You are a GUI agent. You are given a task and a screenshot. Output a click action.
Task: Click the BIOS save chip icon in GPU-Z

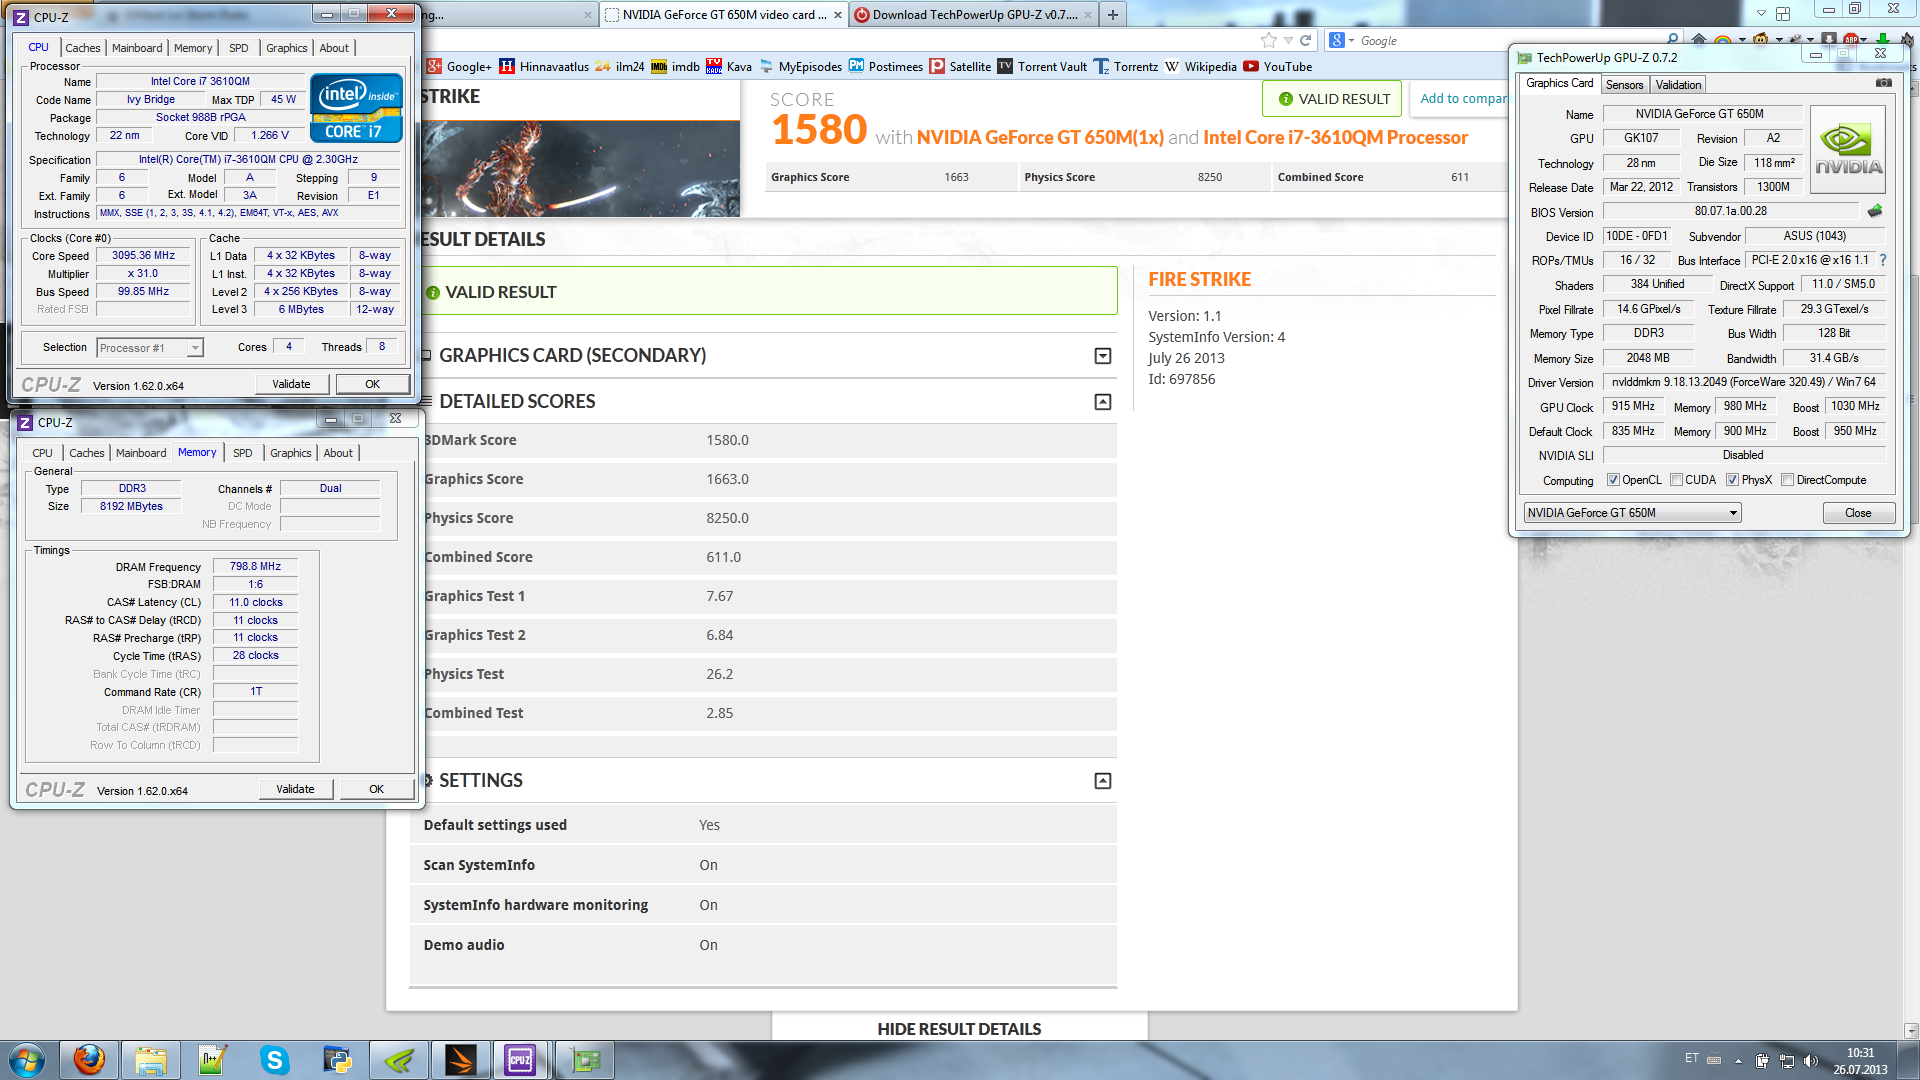tap(1875, 211)
